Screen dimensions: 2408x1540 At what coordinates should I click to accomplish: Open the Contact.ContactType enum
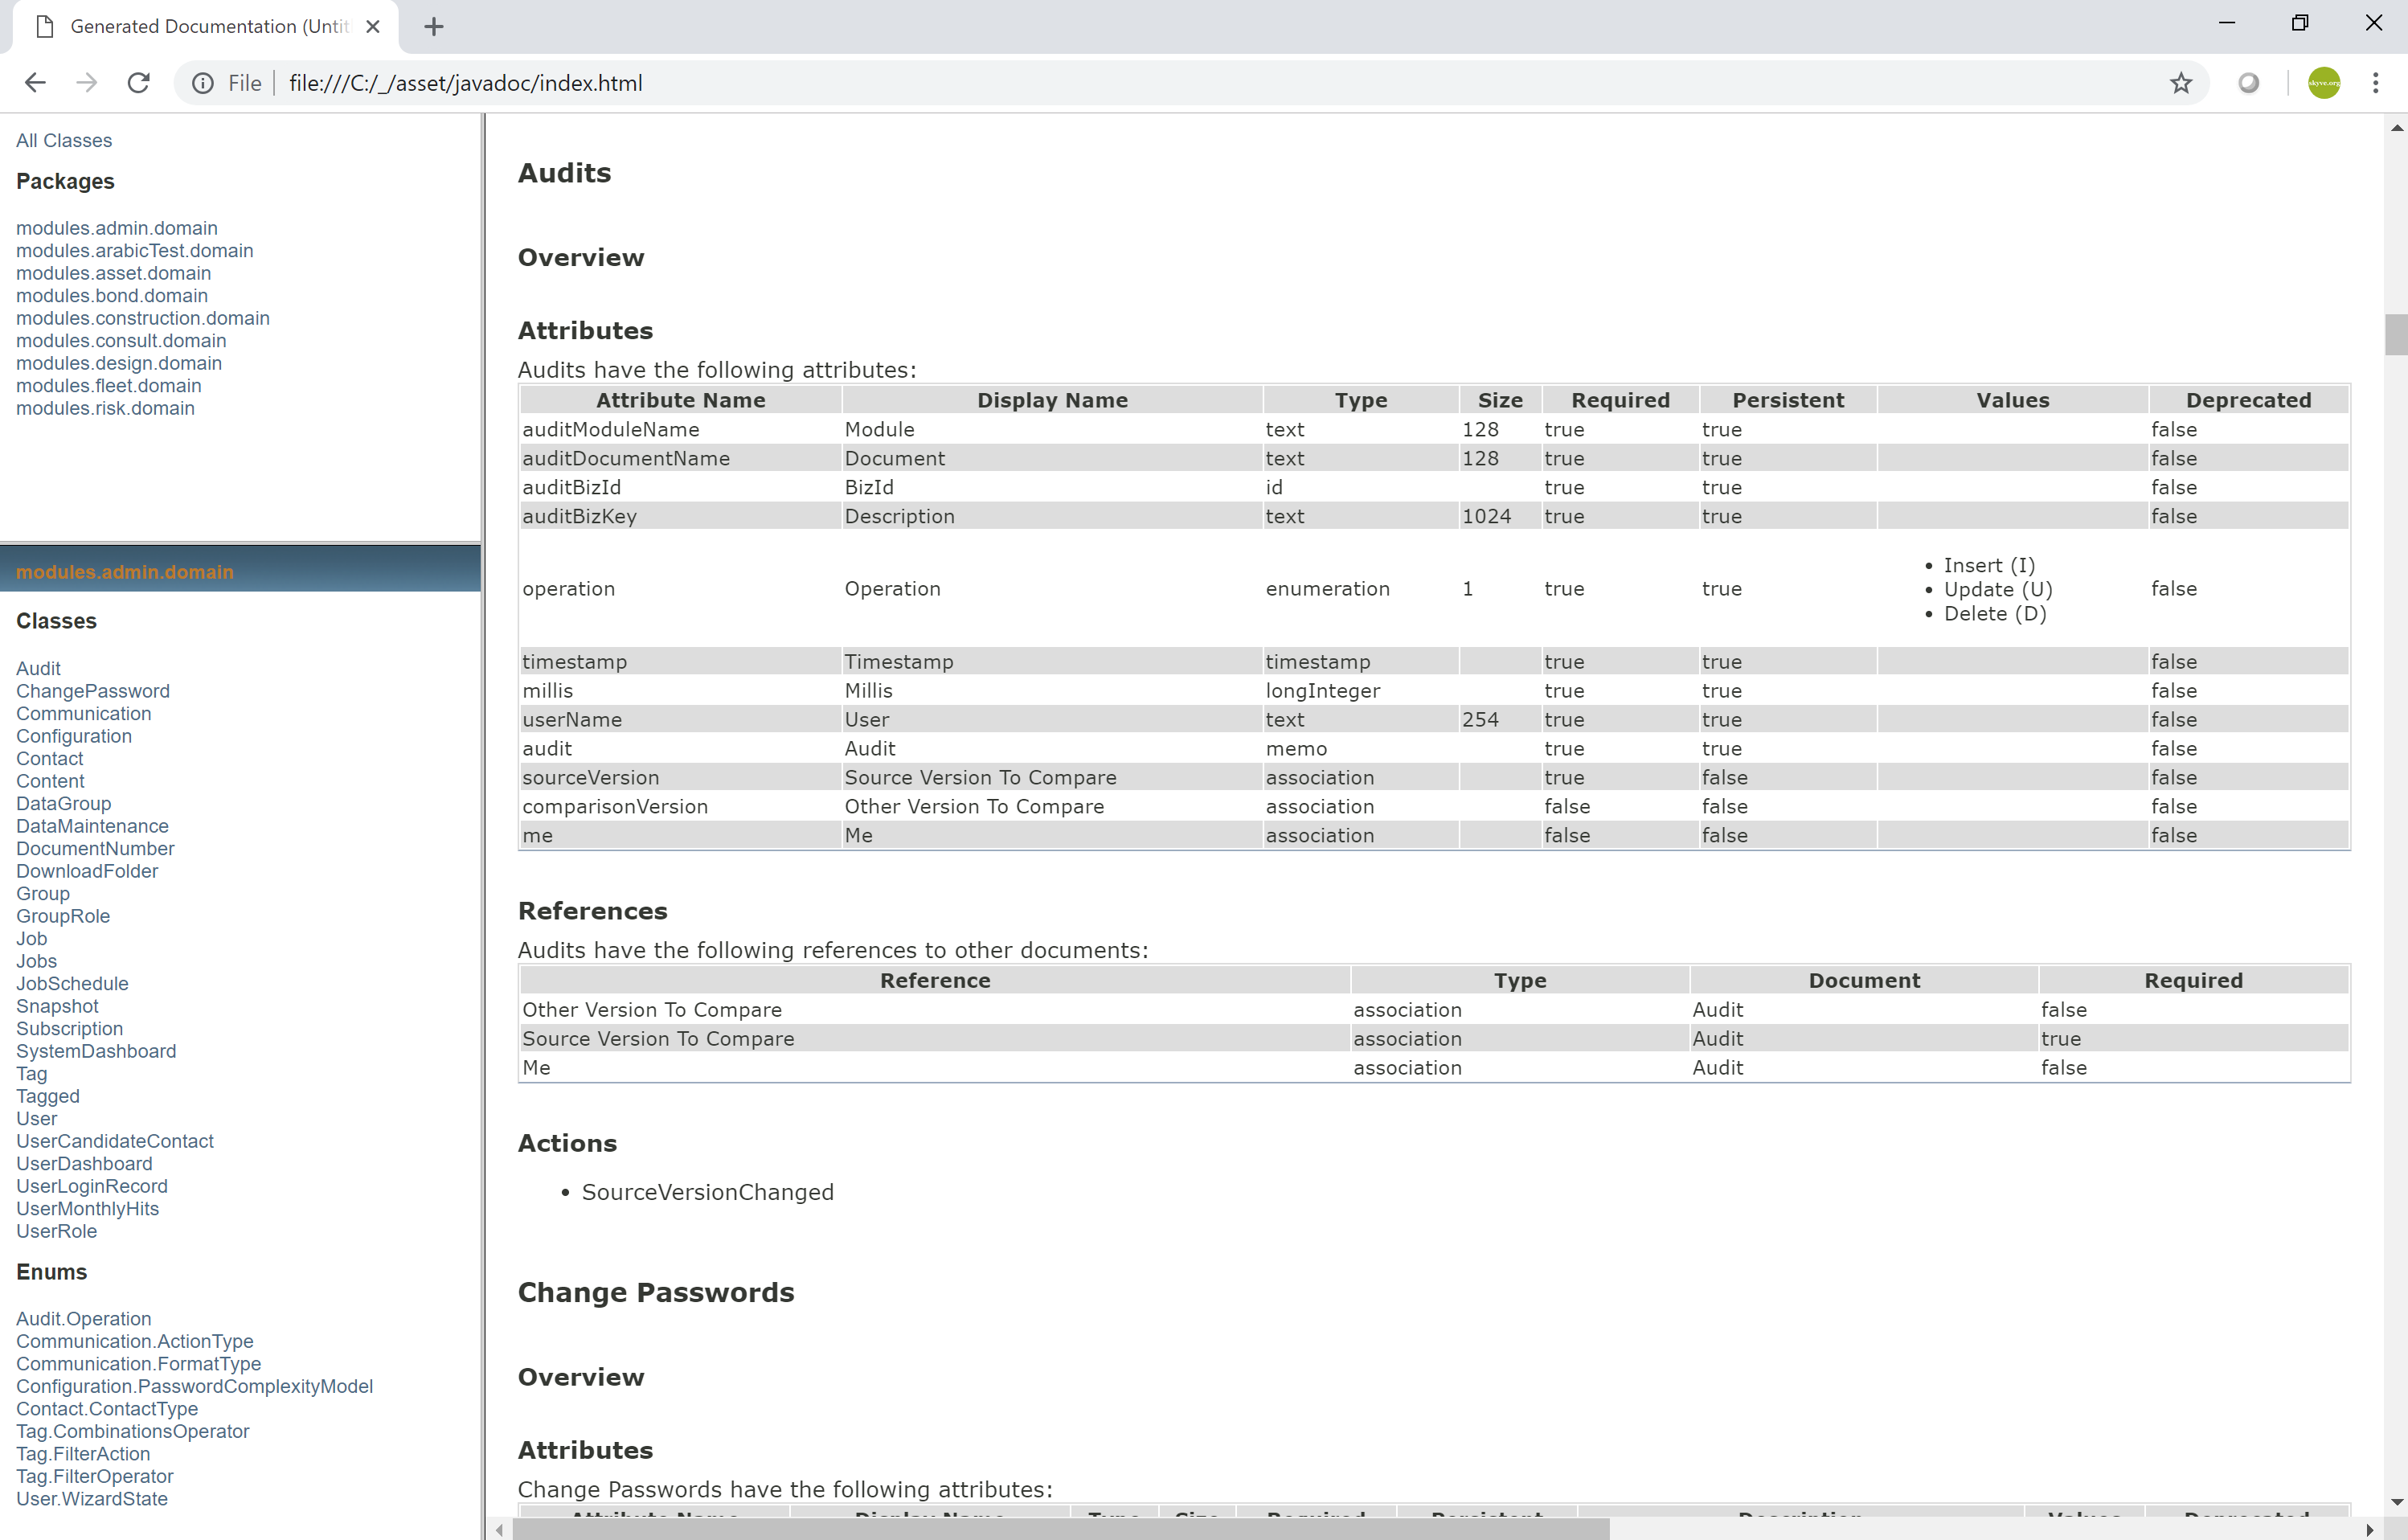tap(107, 1409)
